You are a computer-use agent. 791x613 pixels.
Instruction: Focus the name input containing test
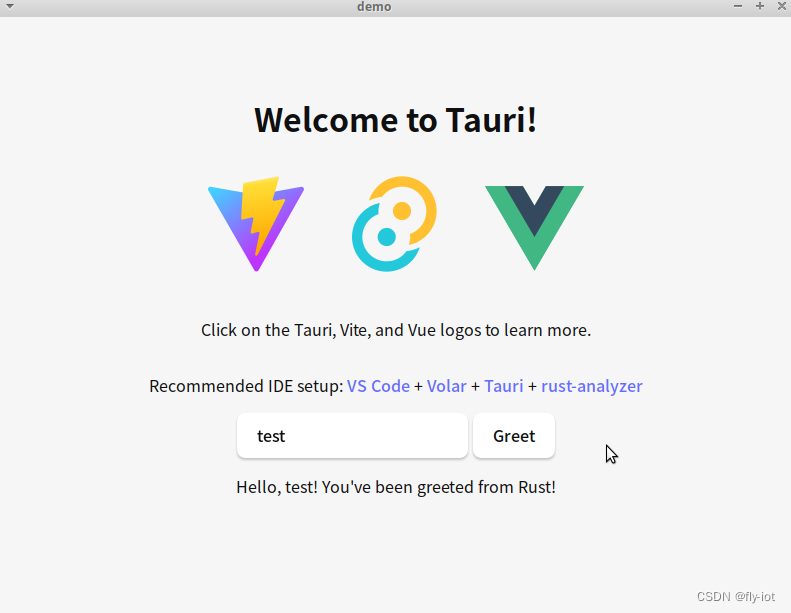(353, 436)
